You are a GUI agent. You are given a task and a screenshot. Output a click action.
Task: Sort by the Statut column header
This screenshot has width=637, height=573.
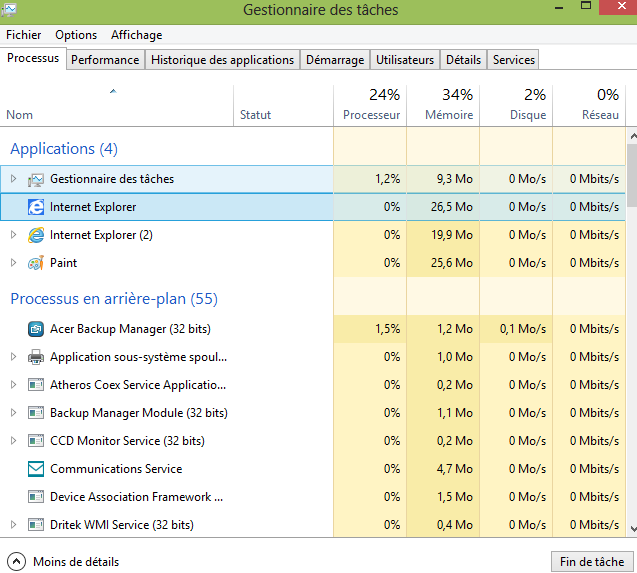pyautogui.click(x=284, y=106)
